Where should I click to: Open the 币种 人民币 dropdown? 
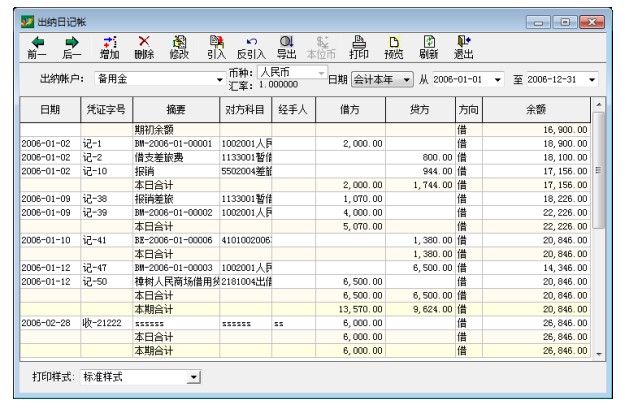321,73
